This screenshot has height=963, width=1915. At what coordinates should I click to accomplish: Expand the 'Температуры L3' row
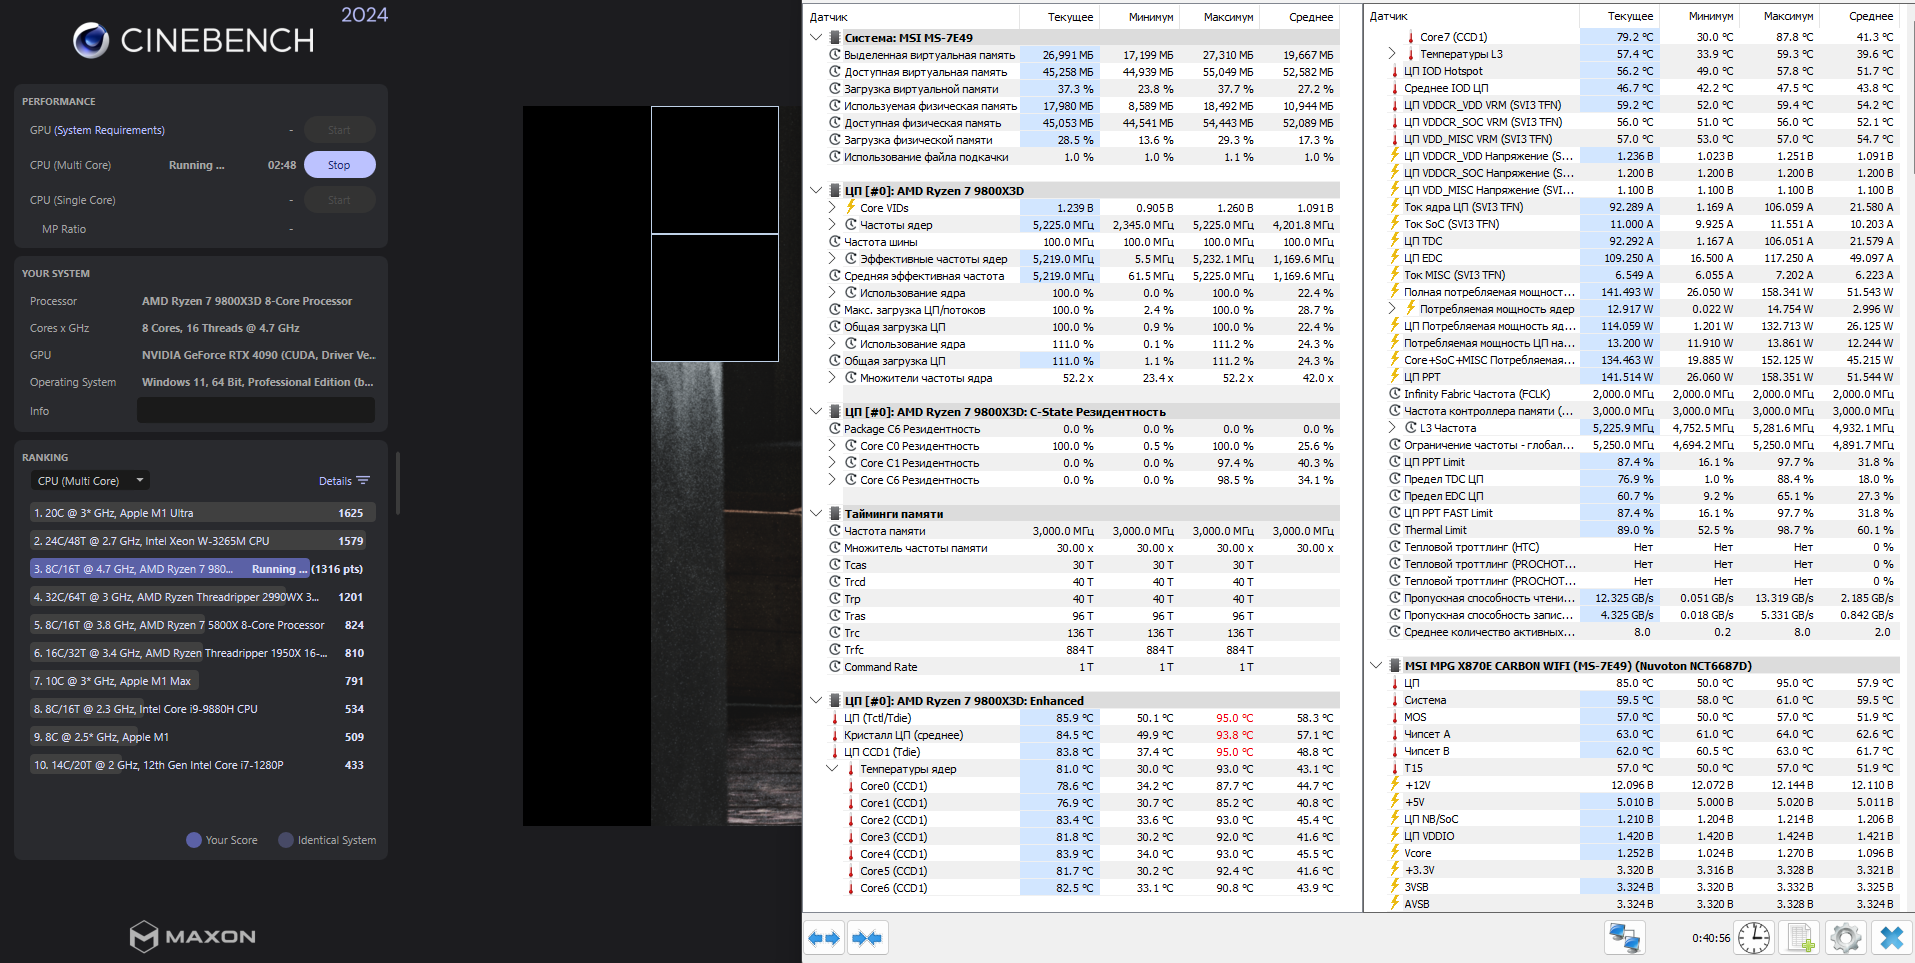(1392, 54)
